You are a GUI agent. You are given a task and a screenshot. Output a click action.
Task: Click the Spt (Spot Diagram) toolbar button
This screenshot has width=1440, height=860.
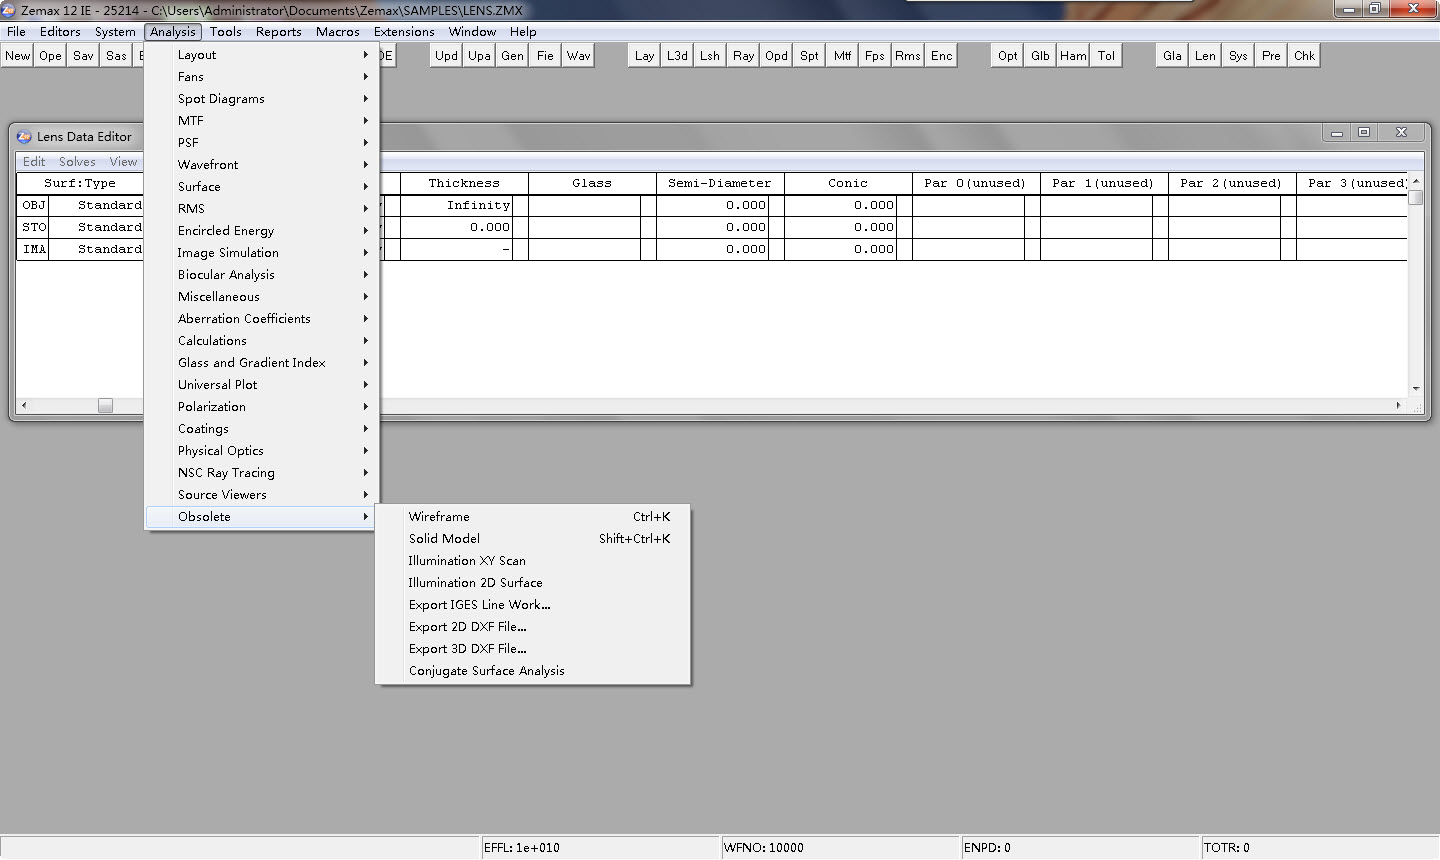810,56
